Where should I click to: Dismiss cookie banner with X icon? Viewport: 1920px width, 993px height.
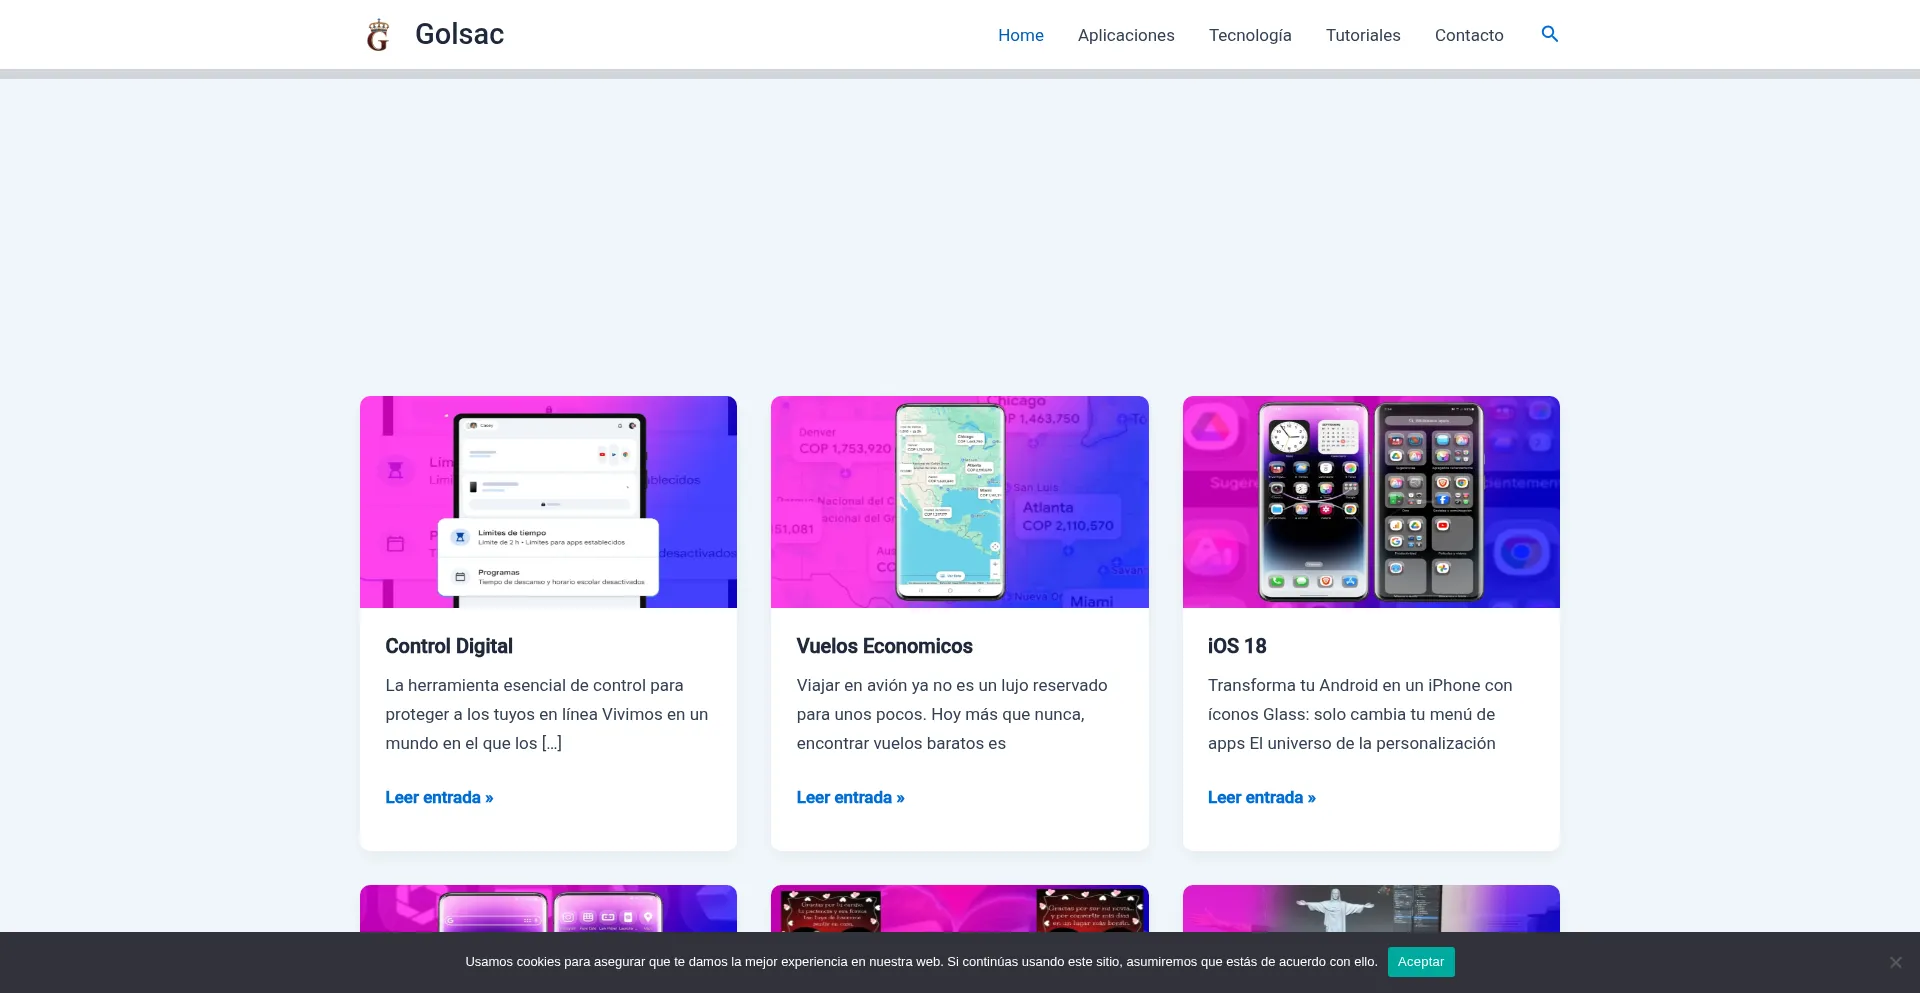(x=1895, y=962)
